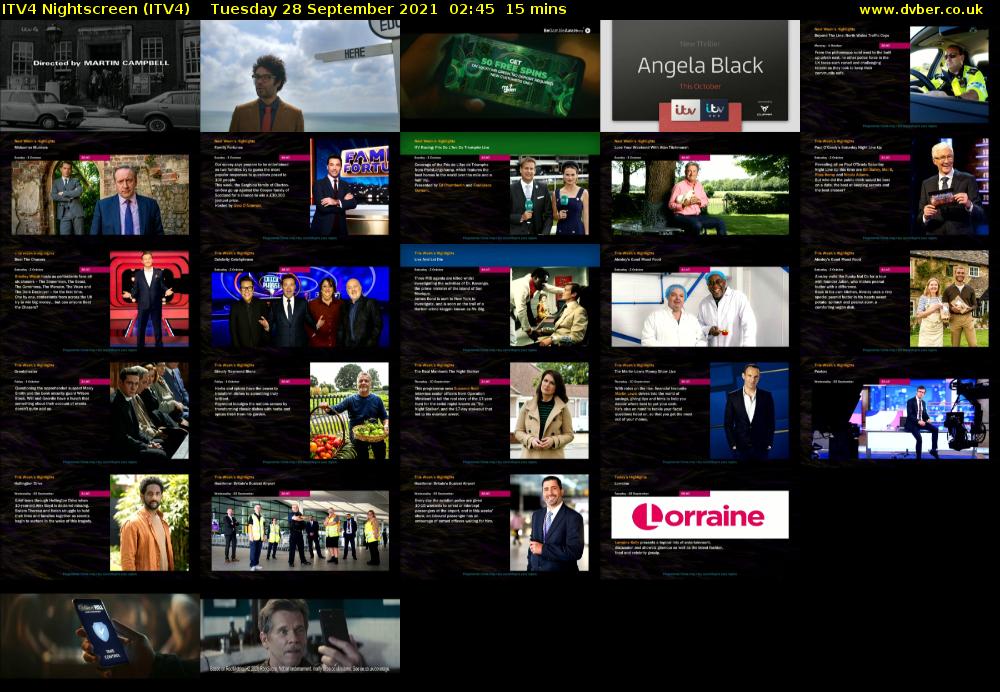Select The Real Manhunt: The Night Stalker frame
Viewport: 1000px width, 692px height.
500,412
